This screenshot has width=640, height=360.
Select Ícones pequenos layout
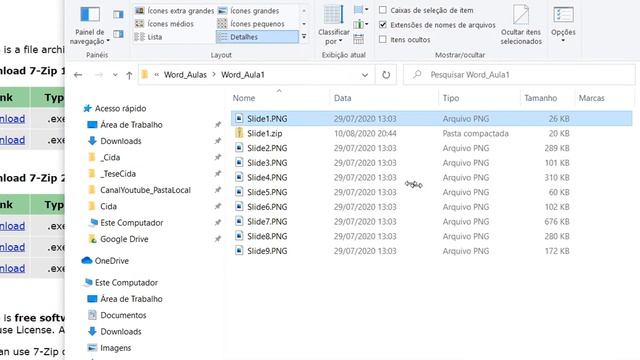click(251, 24)
